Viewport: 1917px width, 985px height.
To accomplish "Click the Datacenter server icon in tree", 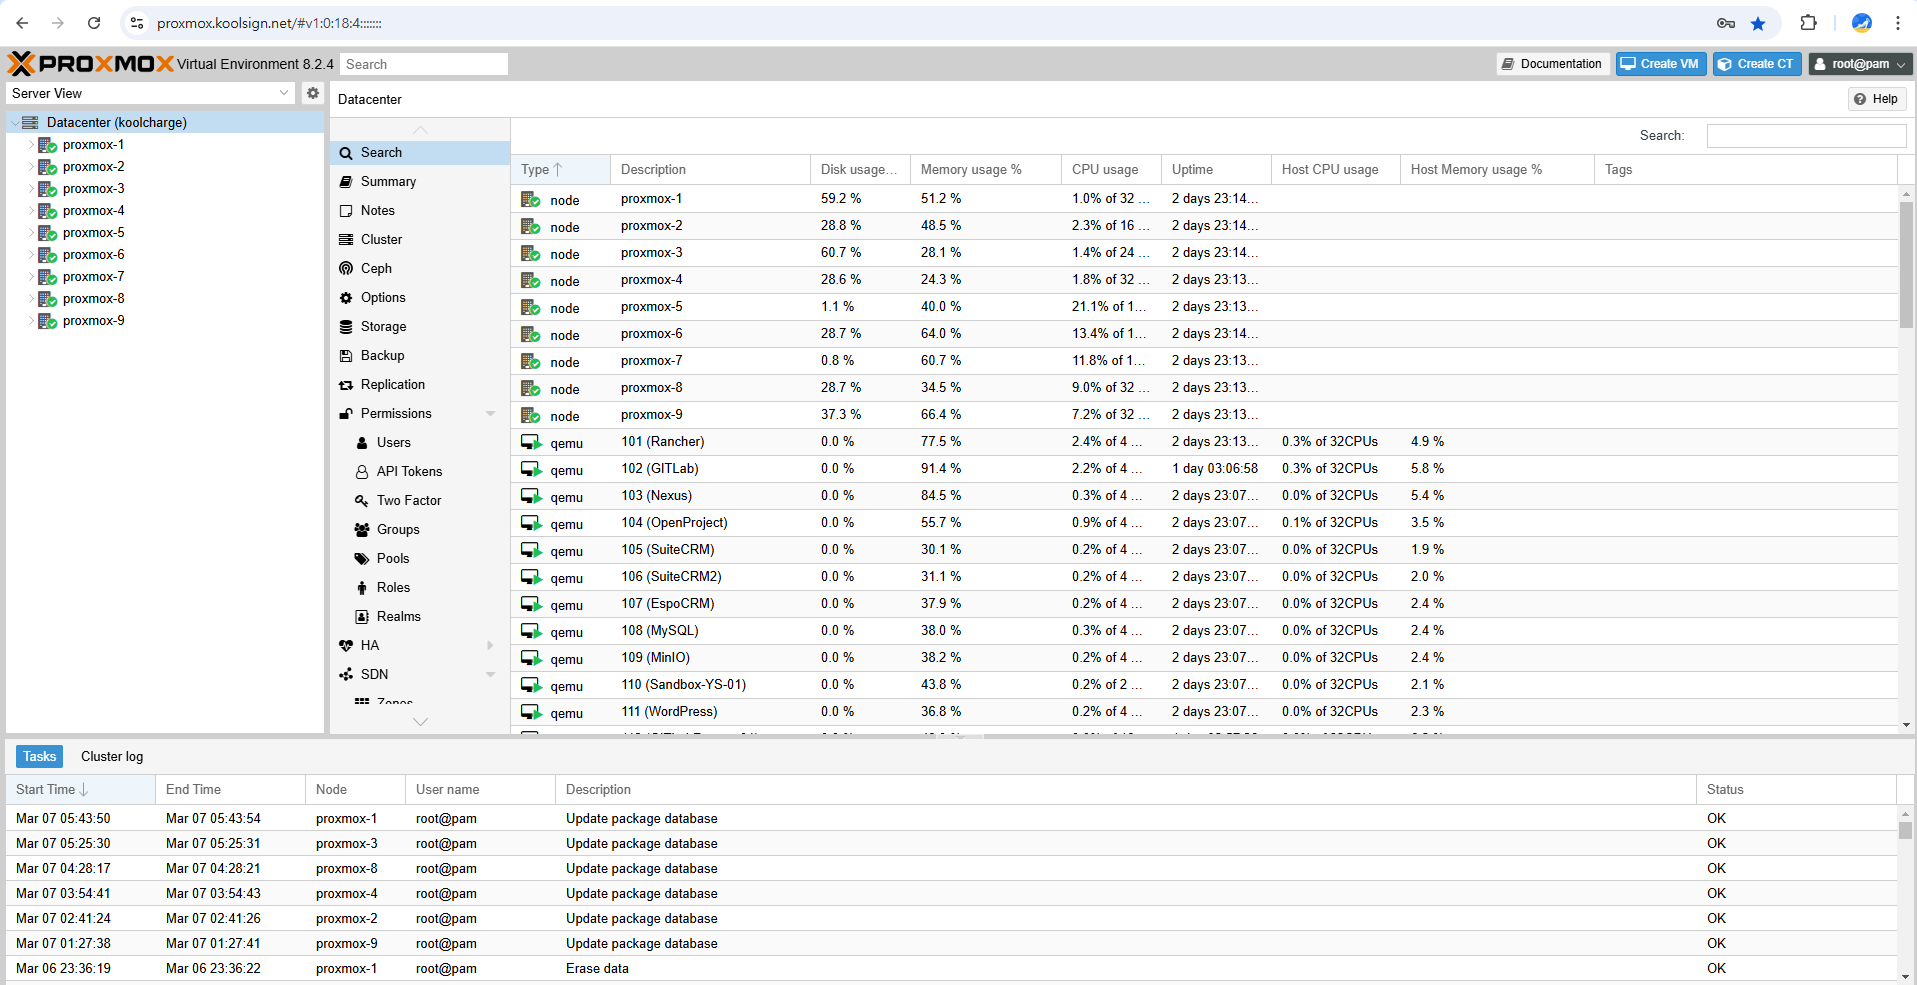I will click(30, 122).
